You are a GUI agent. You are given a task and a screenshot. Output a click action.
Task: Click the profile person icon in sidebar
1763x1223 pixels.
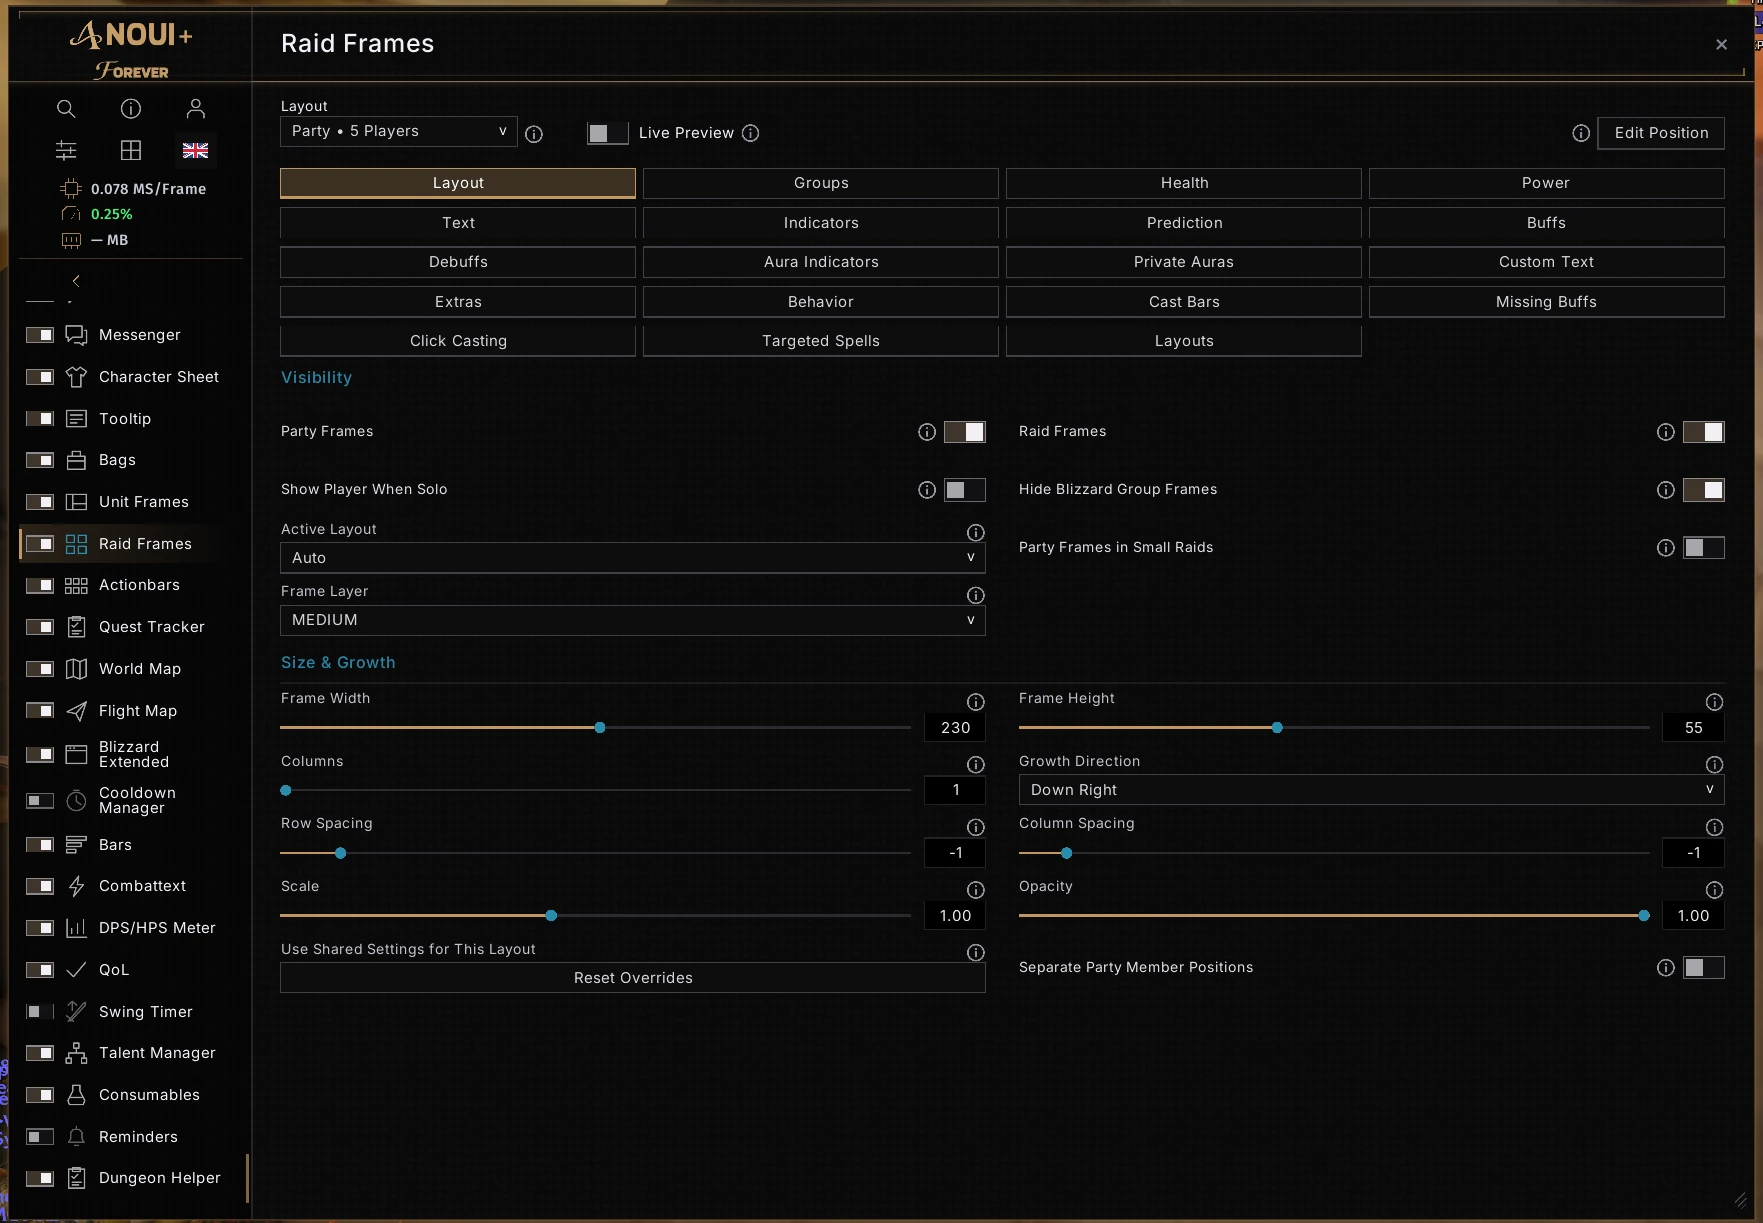(196, 108)
